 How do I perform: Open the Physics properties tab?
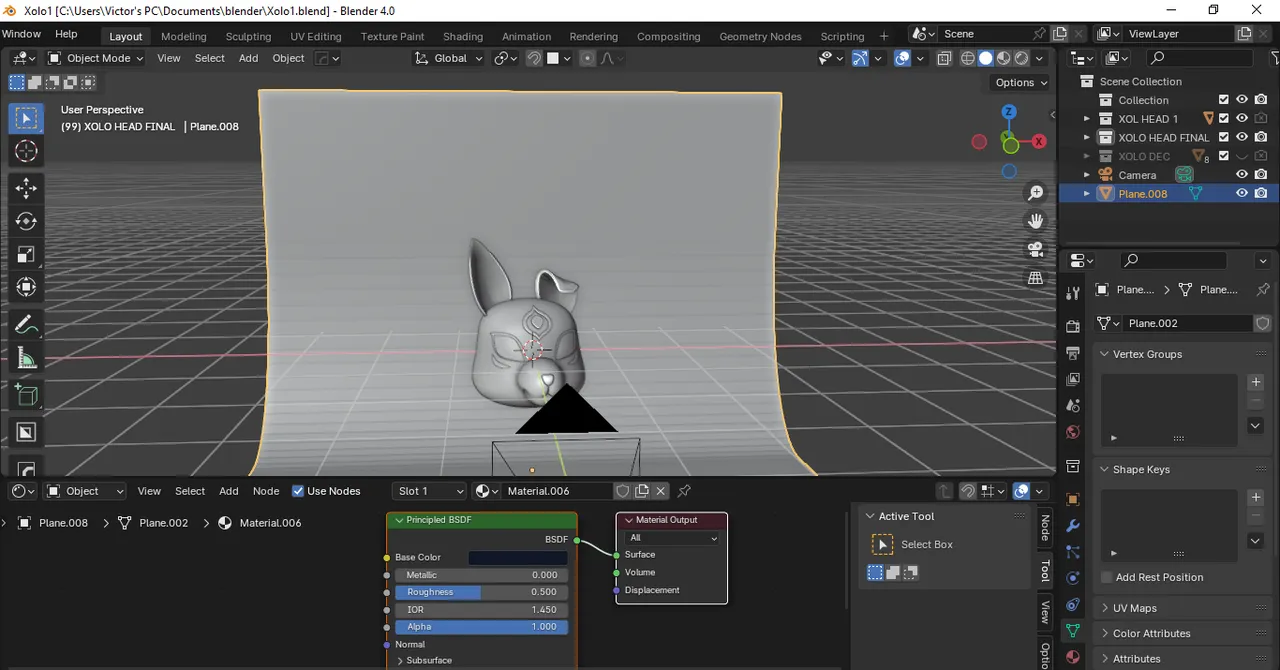[x=1073, y=578]
